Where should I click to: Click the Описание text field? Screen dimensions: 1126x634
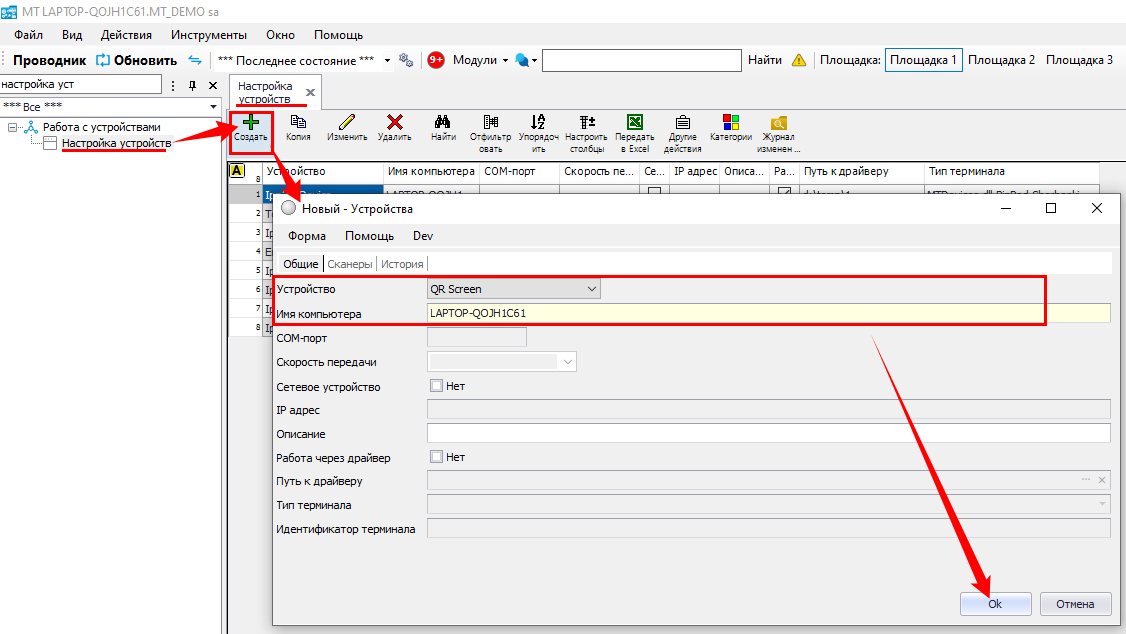click(768, 434)
